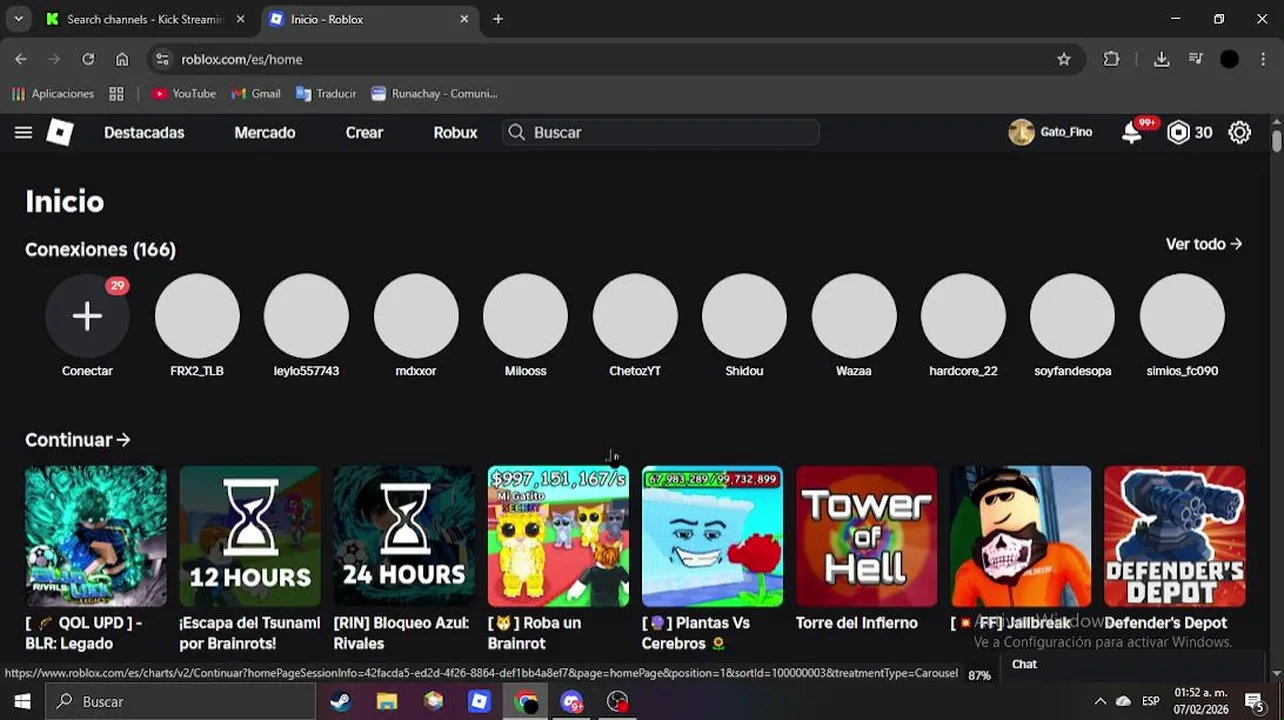Open Plantas Vs Cerebros game thumbnail
The width and height of the screenshot is (1284, 720).
[712, 536]
